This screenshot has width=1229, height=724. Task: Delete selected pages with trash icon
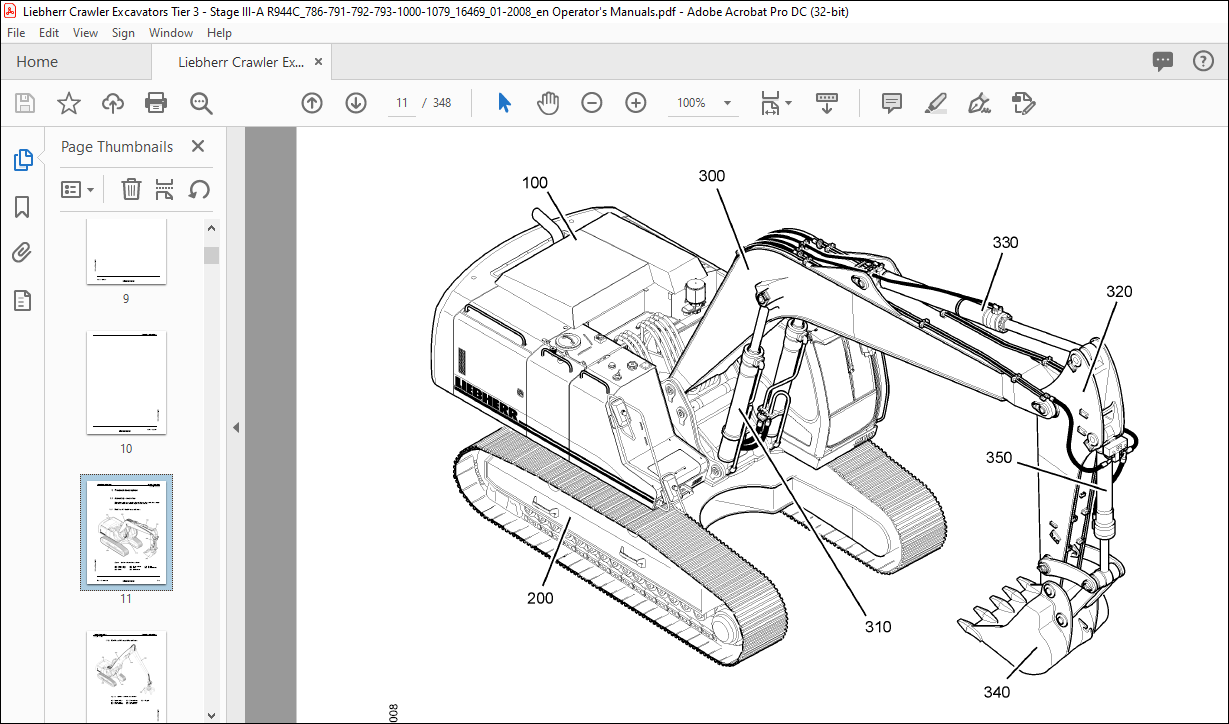tap(131, 189)
